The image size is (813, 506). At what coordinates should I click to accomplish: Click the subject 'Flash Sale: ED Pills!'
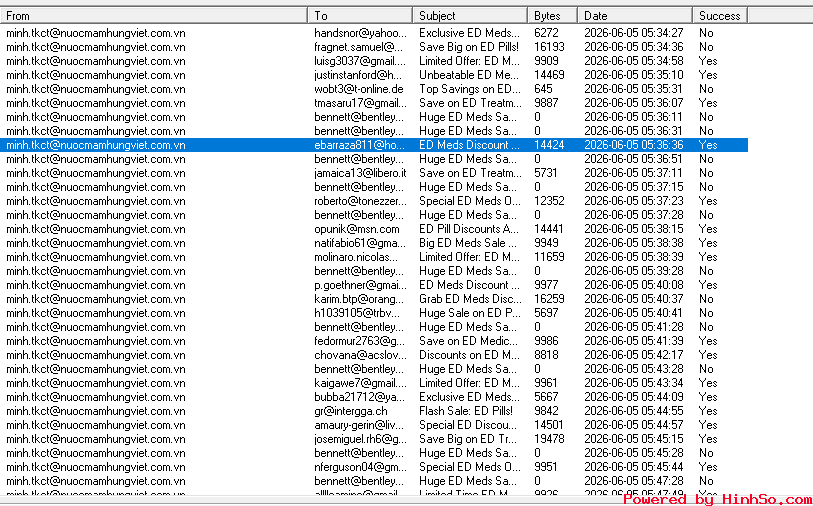click(466, 411)
